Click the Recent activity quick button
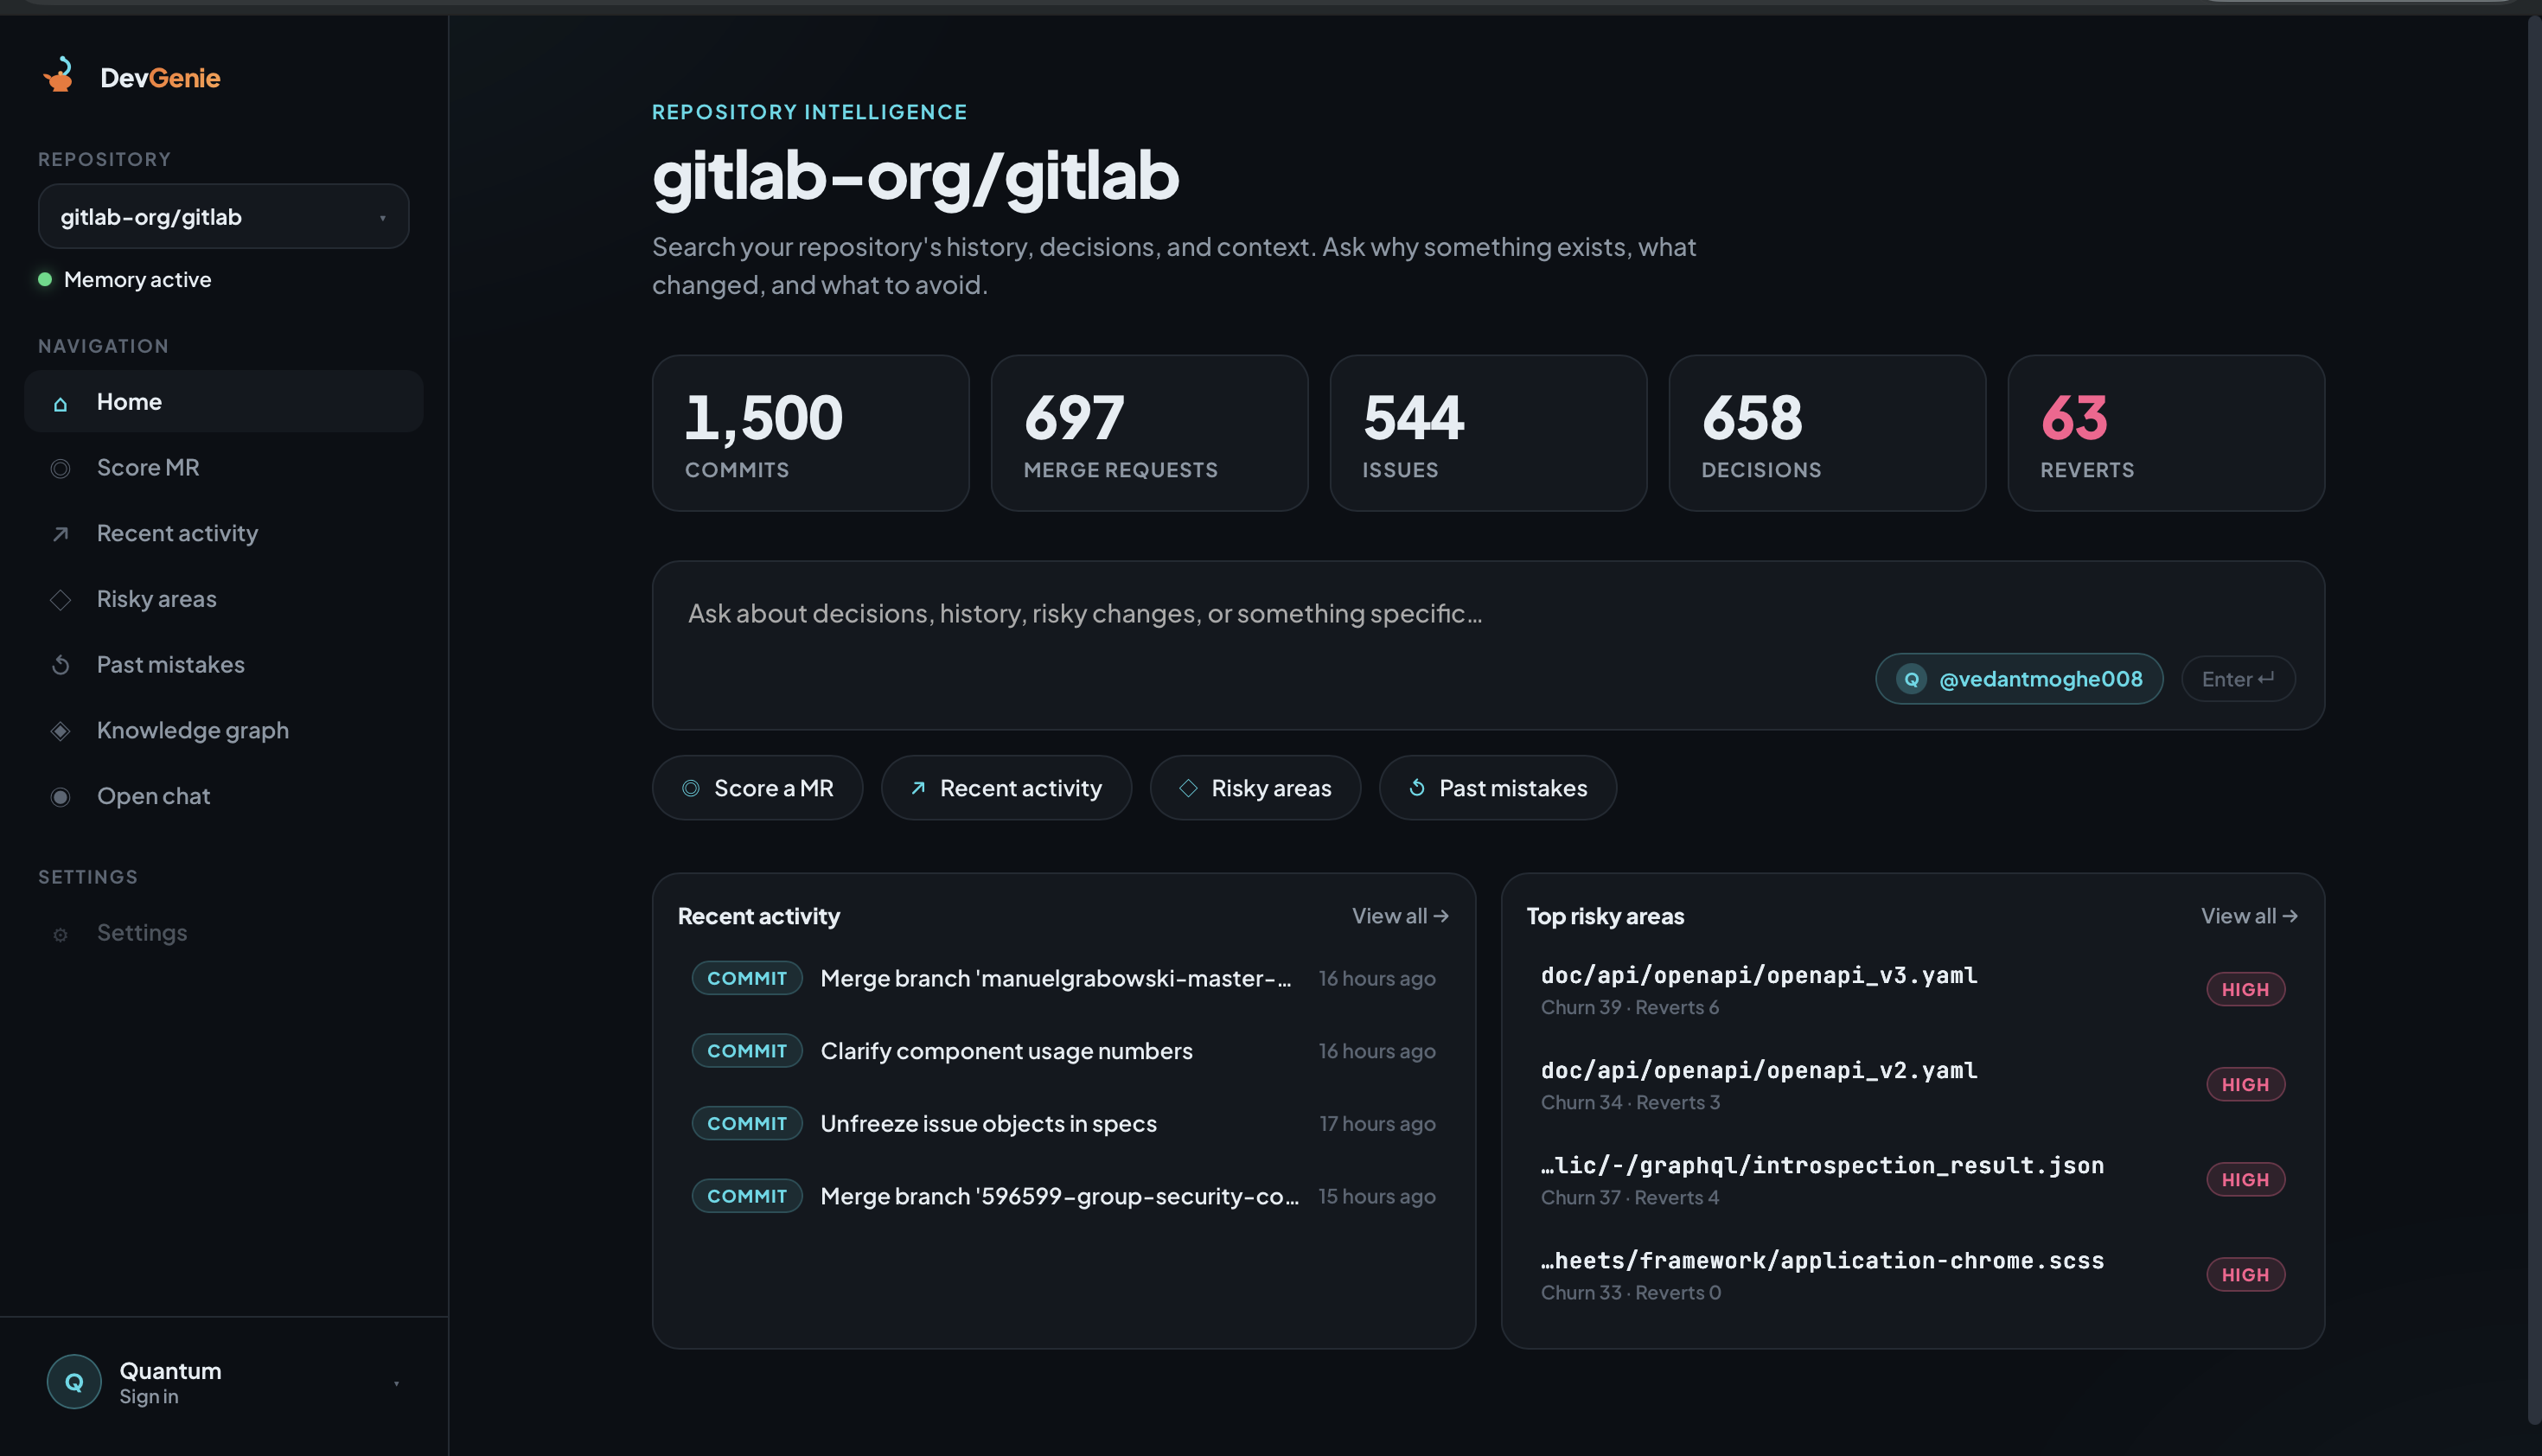Image resolution: width=2542 pixels, height=1456 pixels. pyautogui.click(x=1006, y=788)
